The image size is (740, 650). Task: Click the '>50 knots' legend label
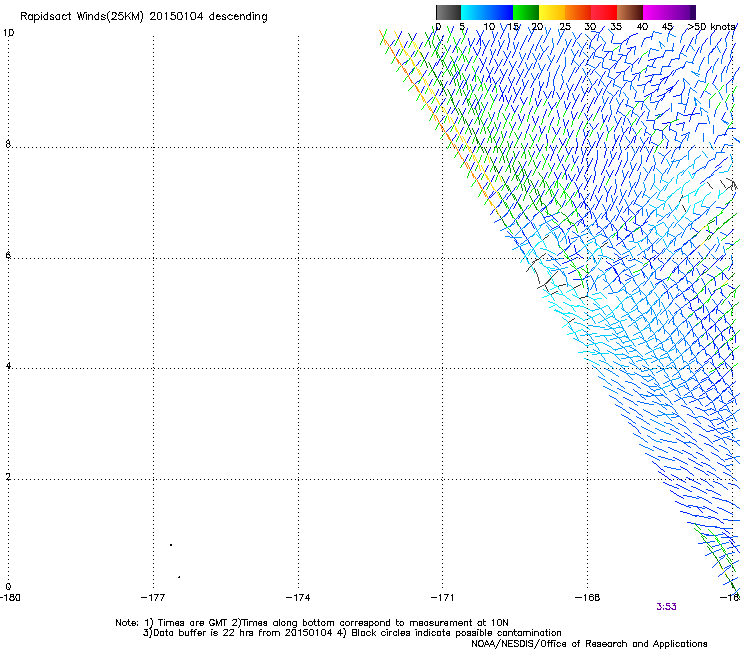(x=712, y=27)
